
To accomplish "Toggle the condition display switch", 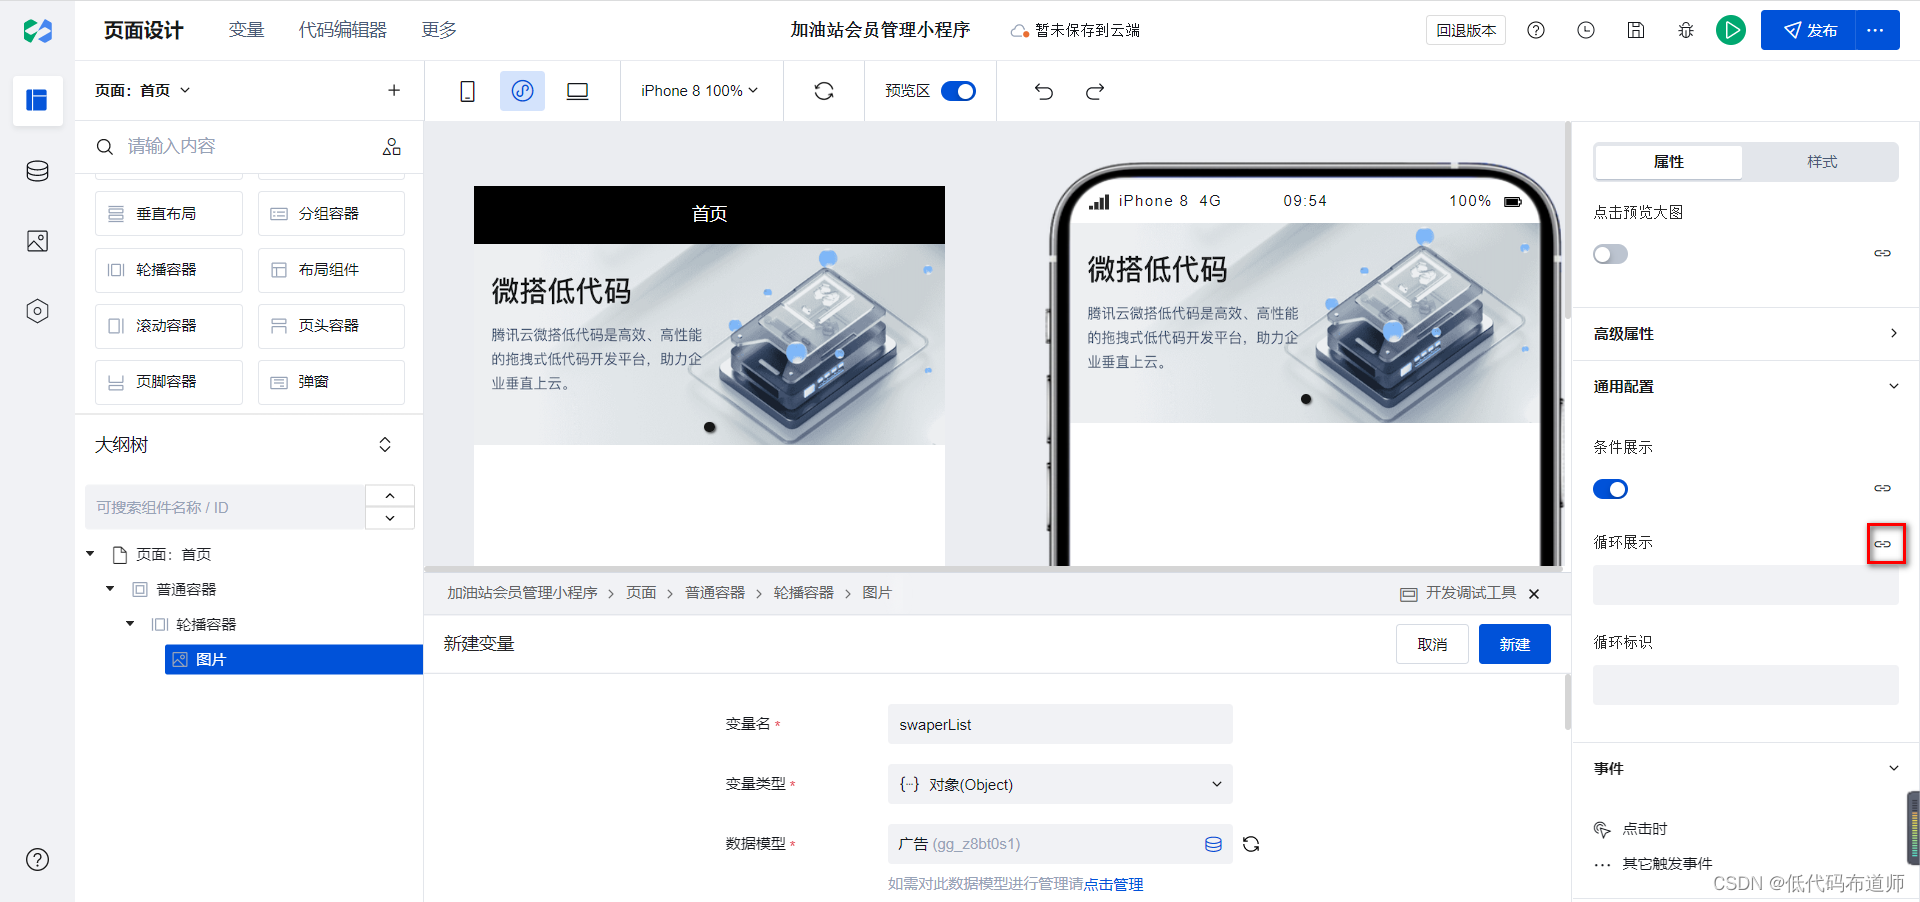I will pyautogui.click(x=1610, y=489).
